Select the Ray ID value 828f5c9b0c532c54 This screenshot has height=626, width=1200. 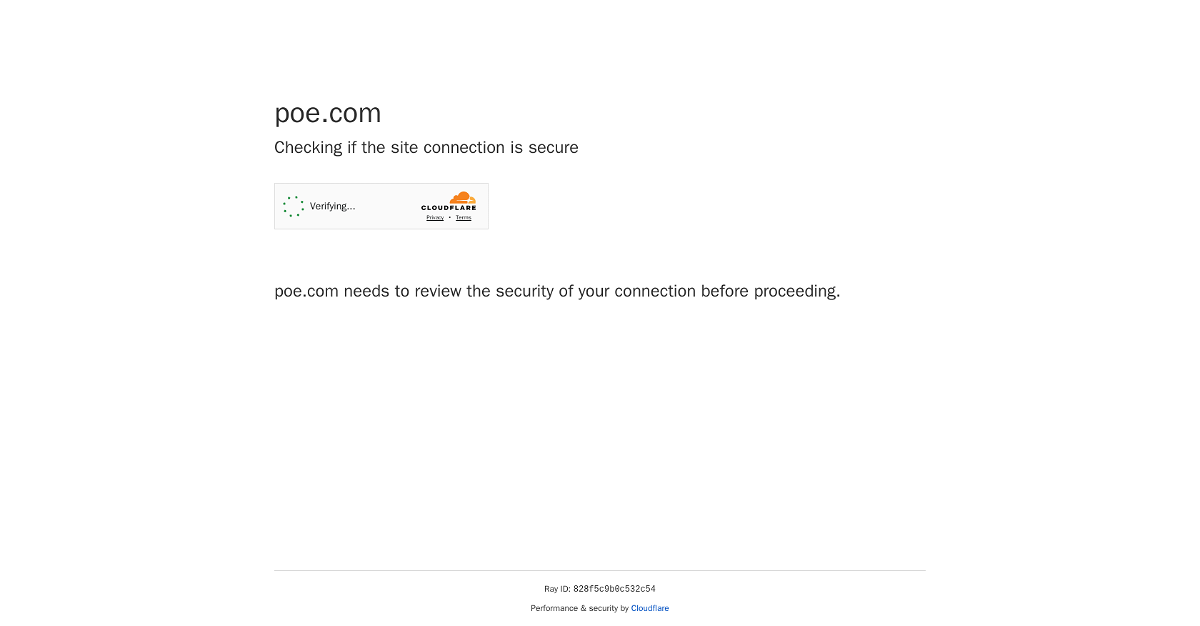[614, 589]
